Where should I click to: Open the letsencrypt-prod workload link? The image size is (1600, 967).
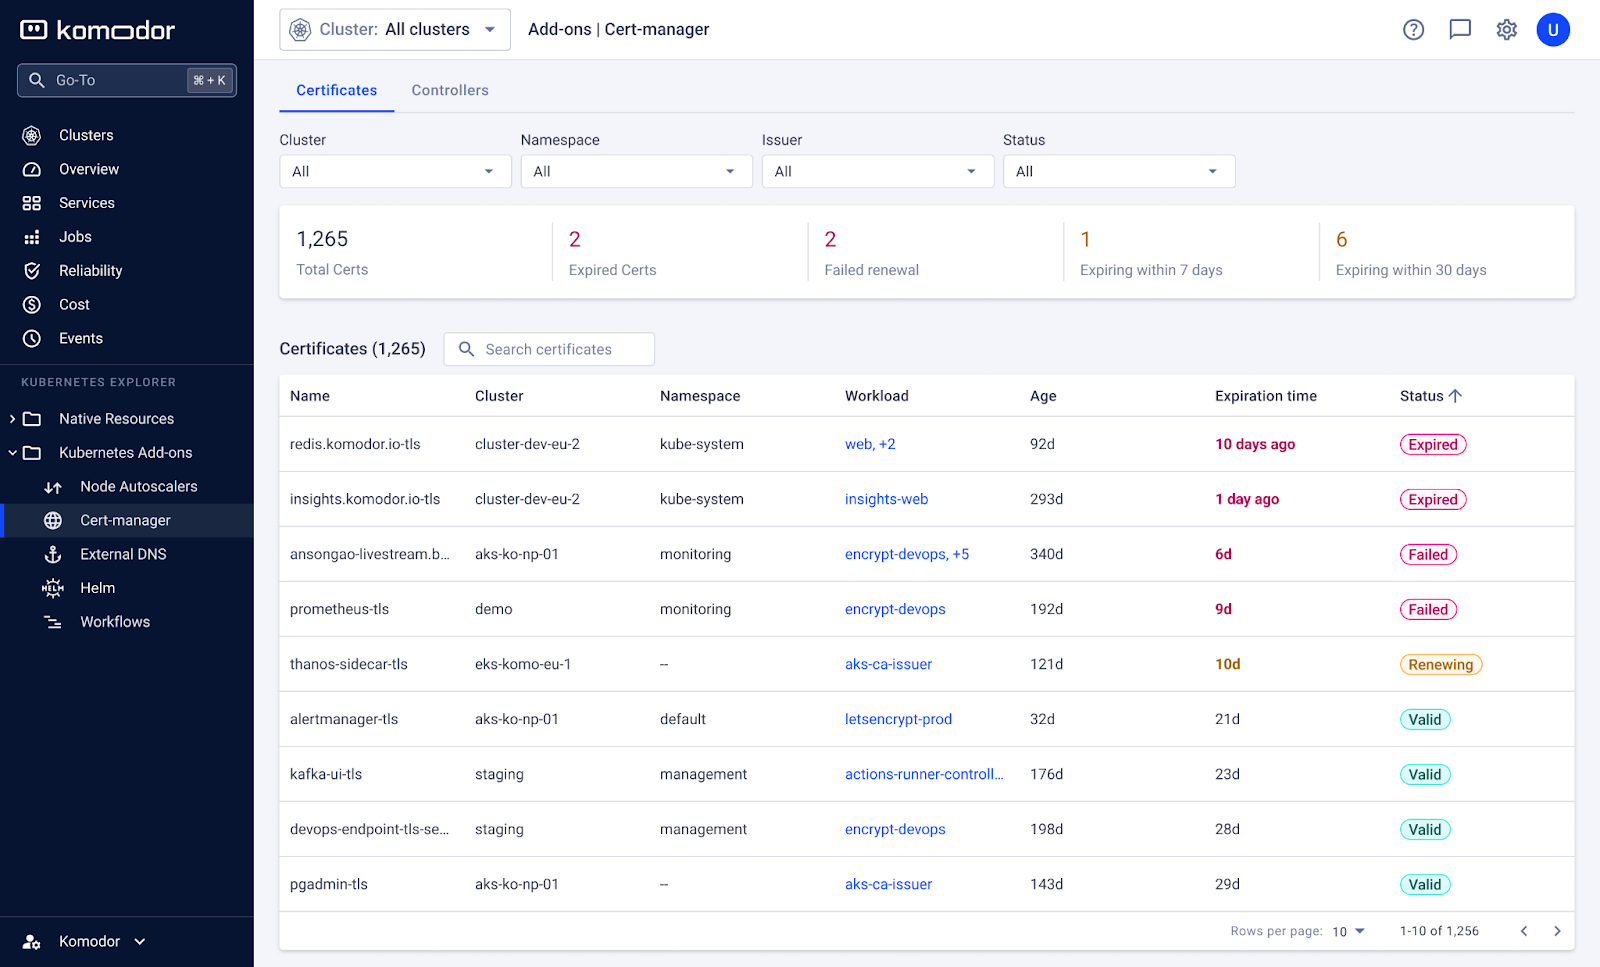(898, 719)
